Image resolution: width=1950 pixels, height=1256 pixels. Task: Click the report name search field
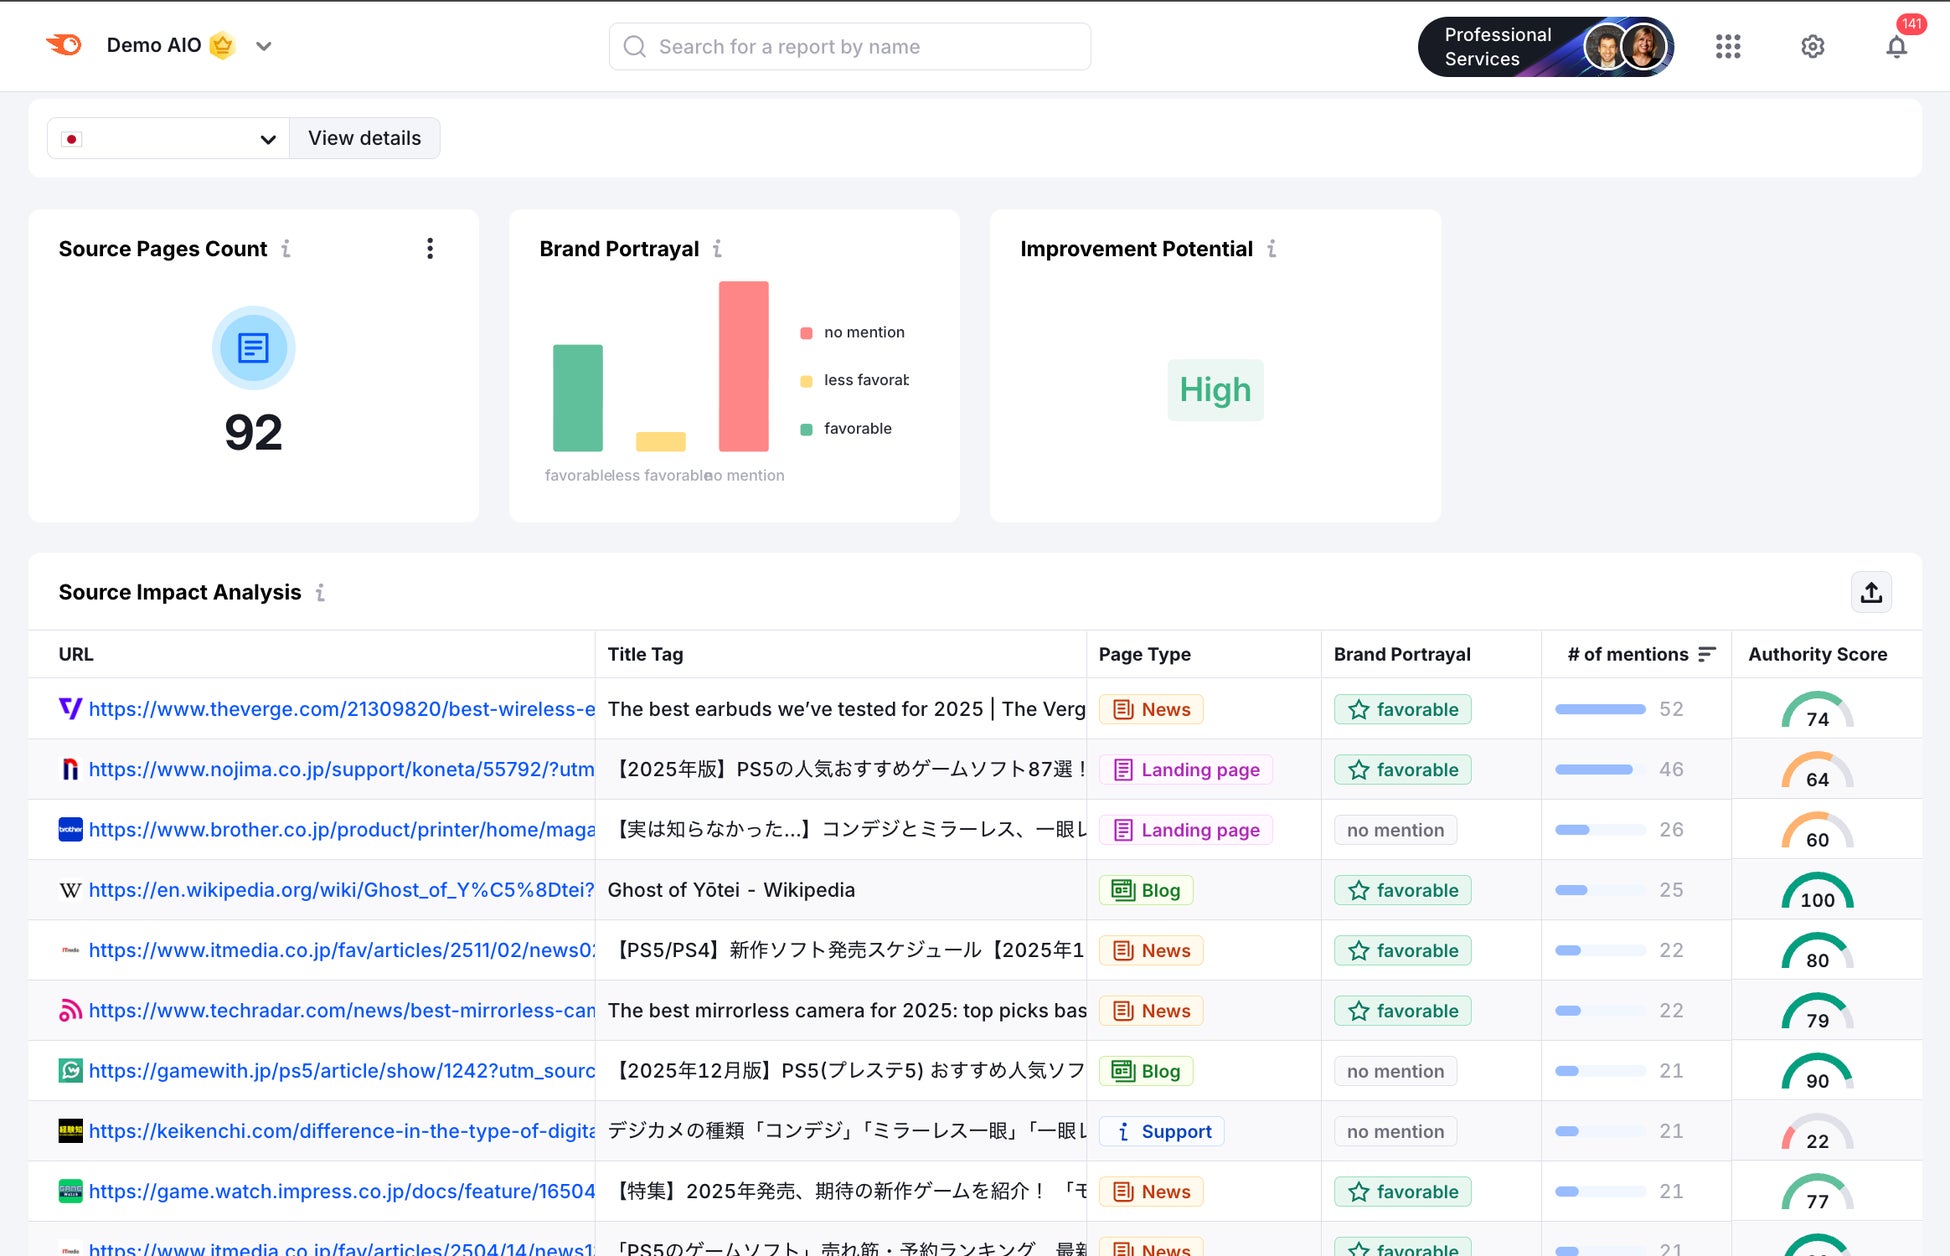click(x=850, y=46)
